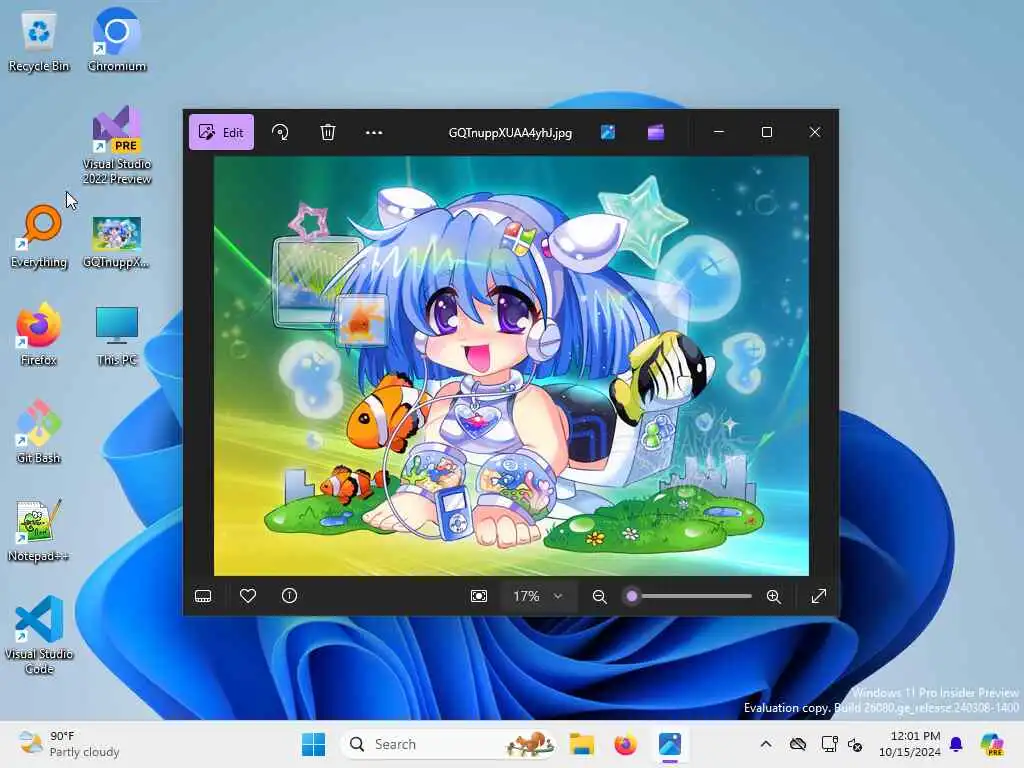This screenshot has height=768, width=1024.
Task: Click the purple Clipchamp icon in the title bar
Action: click(656, 133)
